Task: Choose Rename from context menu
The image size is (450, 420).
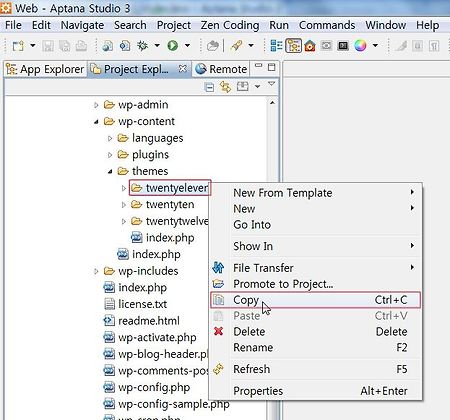Action: click(x=316, y=348)
